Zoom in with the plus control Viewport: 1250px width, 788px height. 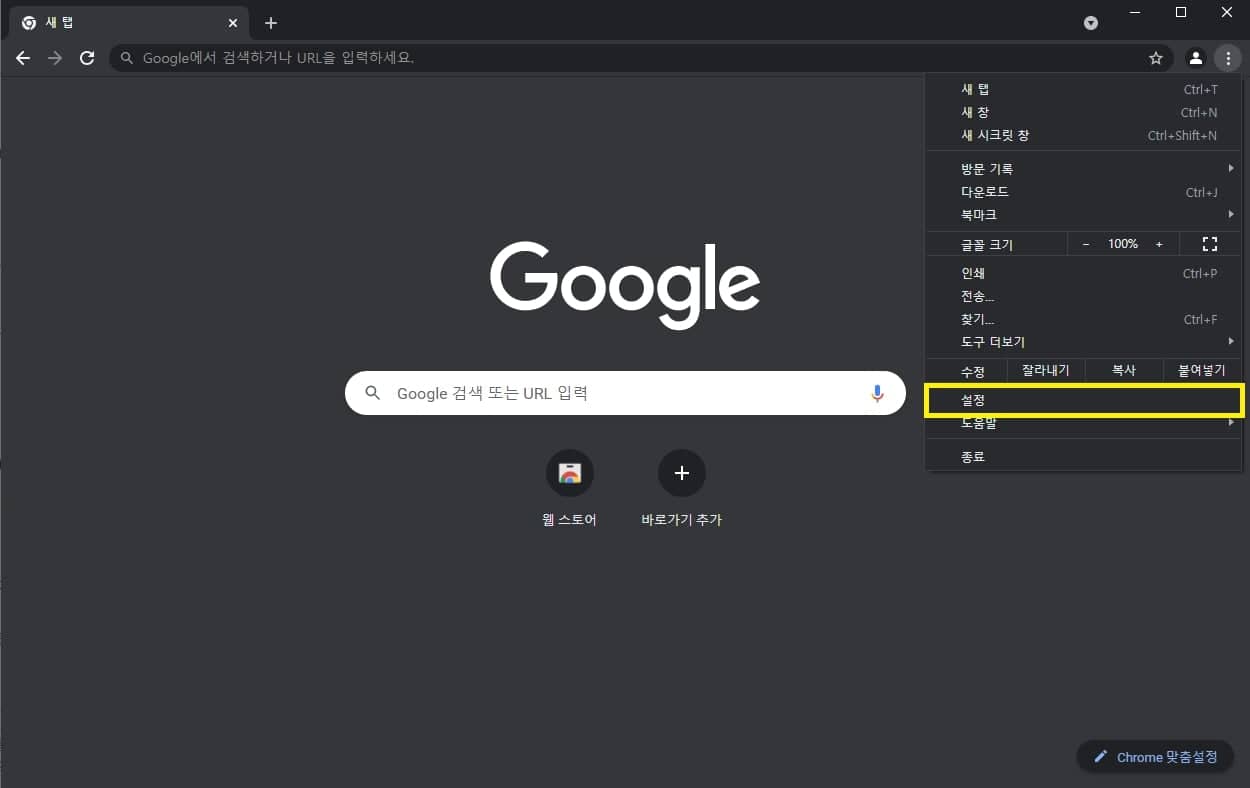click(x=1159, y=243)
